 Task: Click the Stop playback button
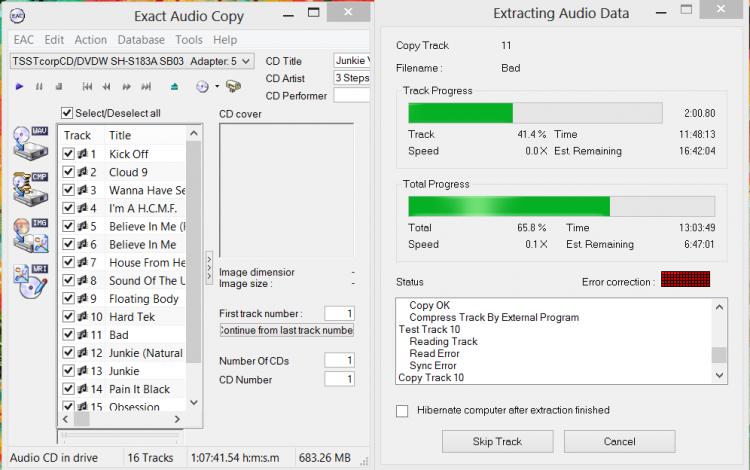click(x=59, y=87)
